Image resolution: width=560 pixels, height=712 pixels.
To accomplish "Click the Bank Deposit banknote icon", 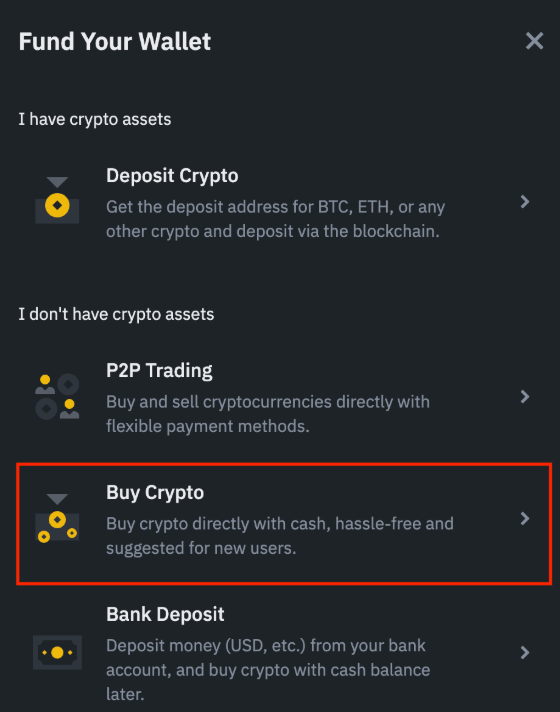I will 57,653.
